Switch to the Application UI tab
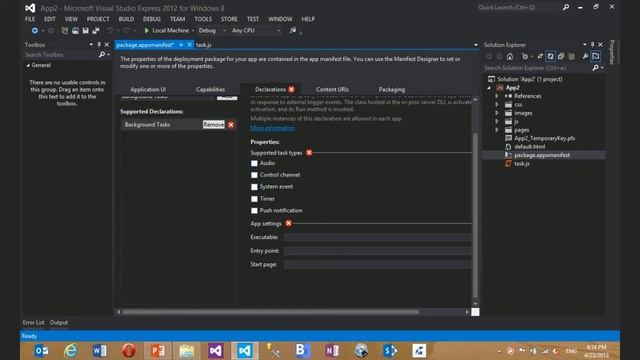Screen dimensions: 640x360 (148, 89)
